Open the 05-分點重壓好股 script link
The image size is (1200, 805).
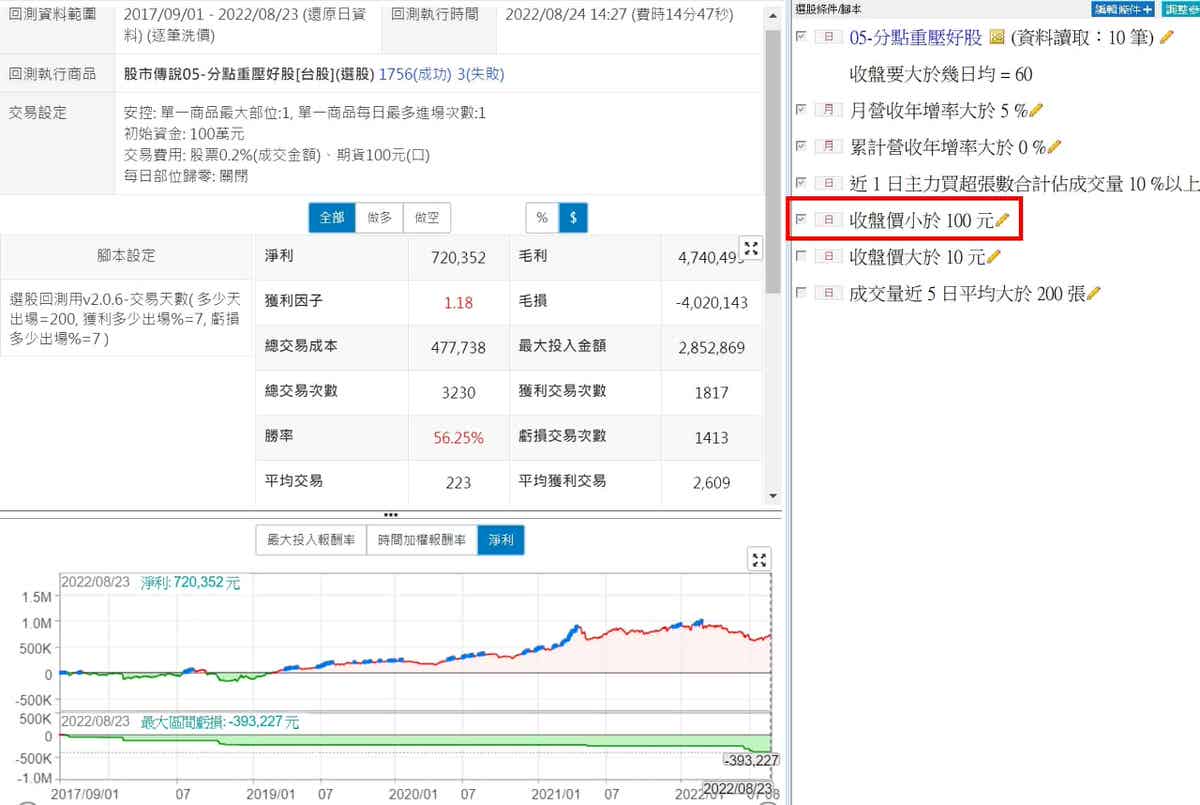click(915, 37)
